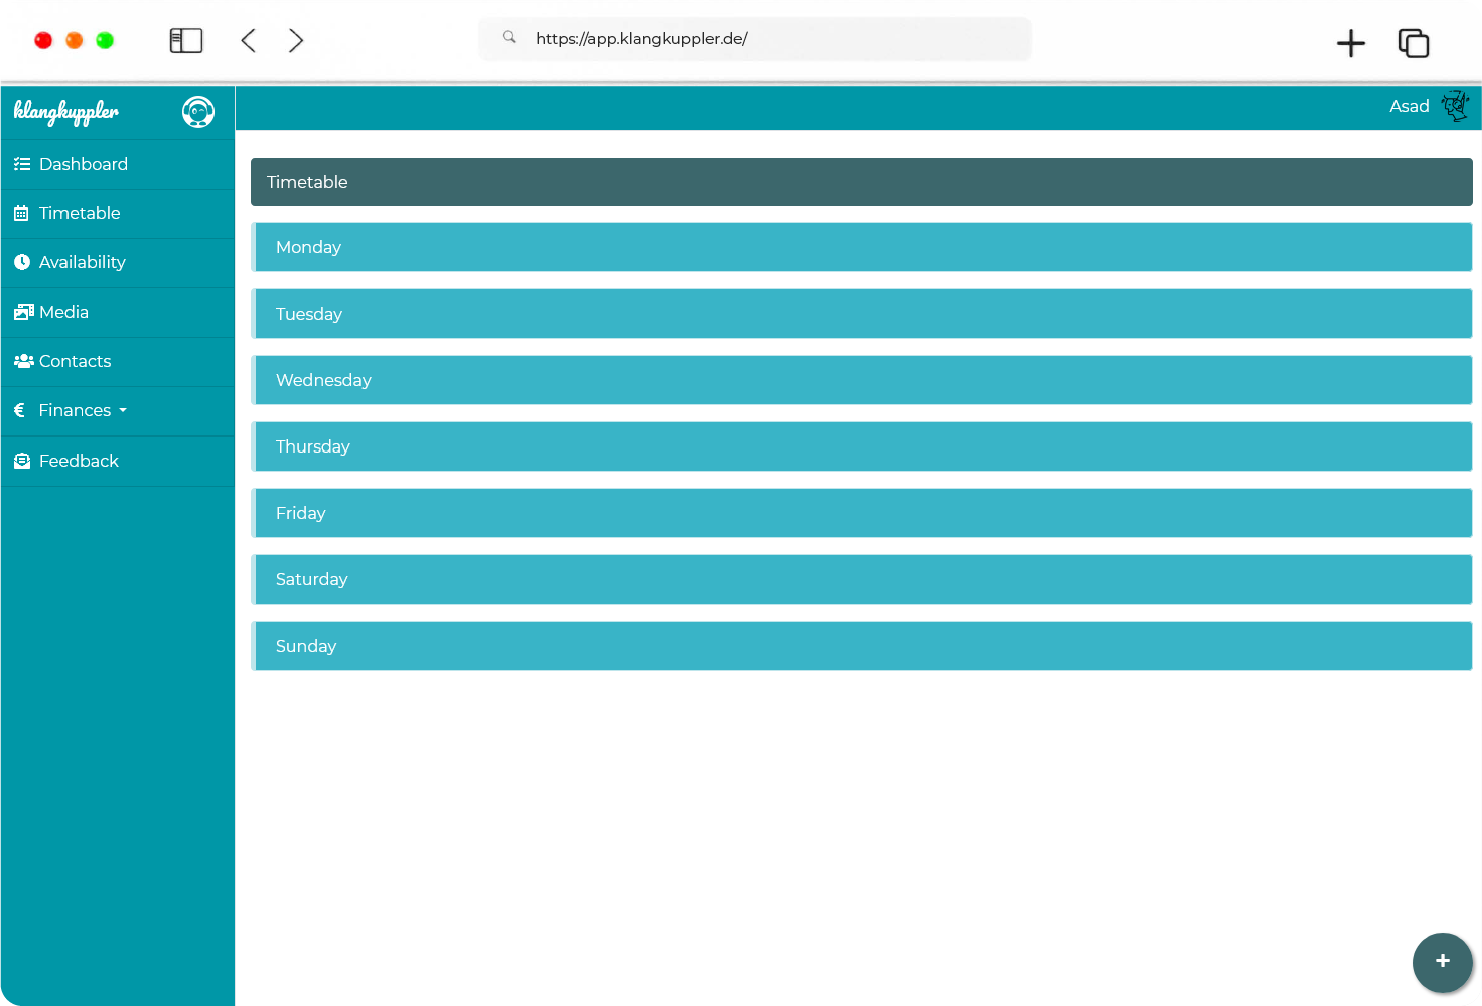Expand the Finances dropdown menu
The image size is (1482, 1006).
pyautogui.click(x=83, y=411)
